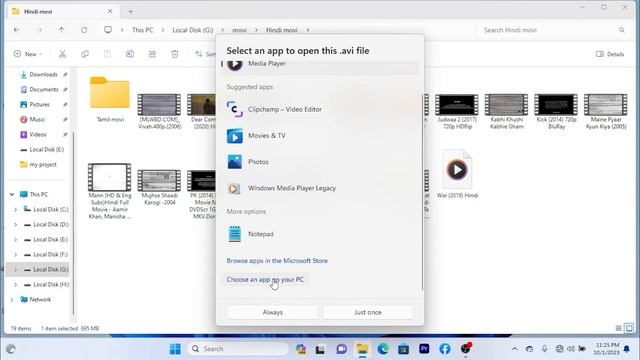Select Kabhi Khushi Kabhie Gham video
The height and width of the screenshot is (360, 640).
(507, 111)
